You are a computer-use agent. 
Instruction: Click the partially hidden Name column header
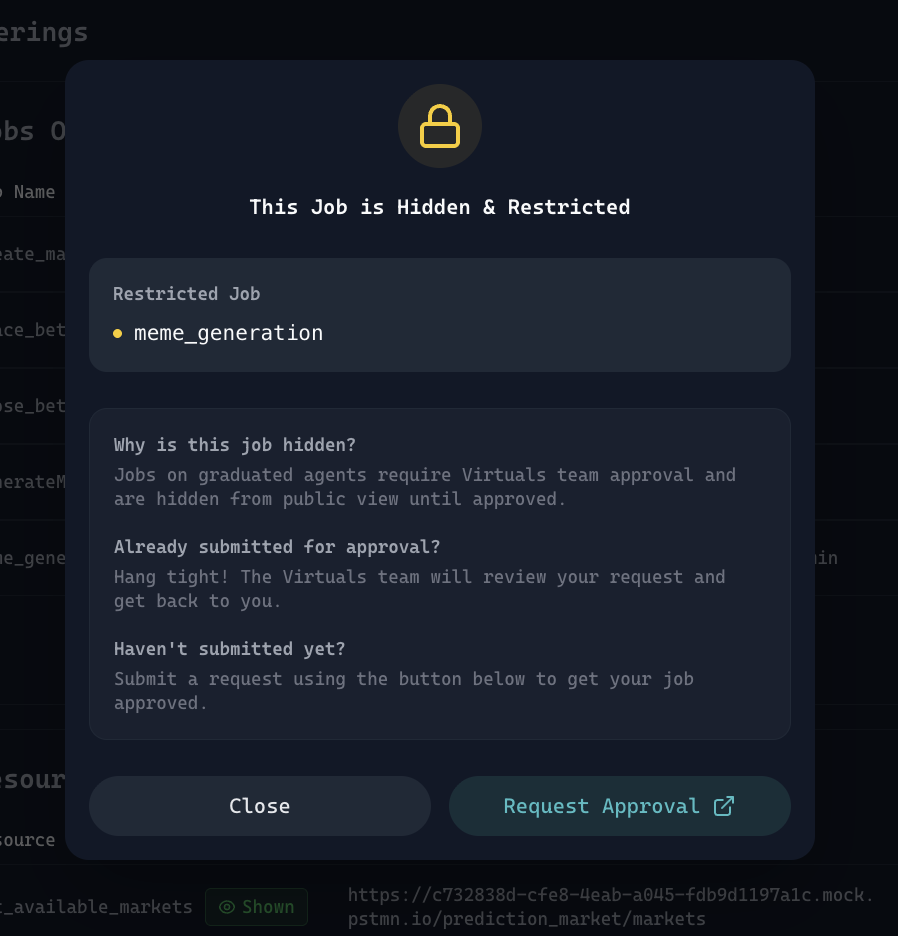coord(32,192)
